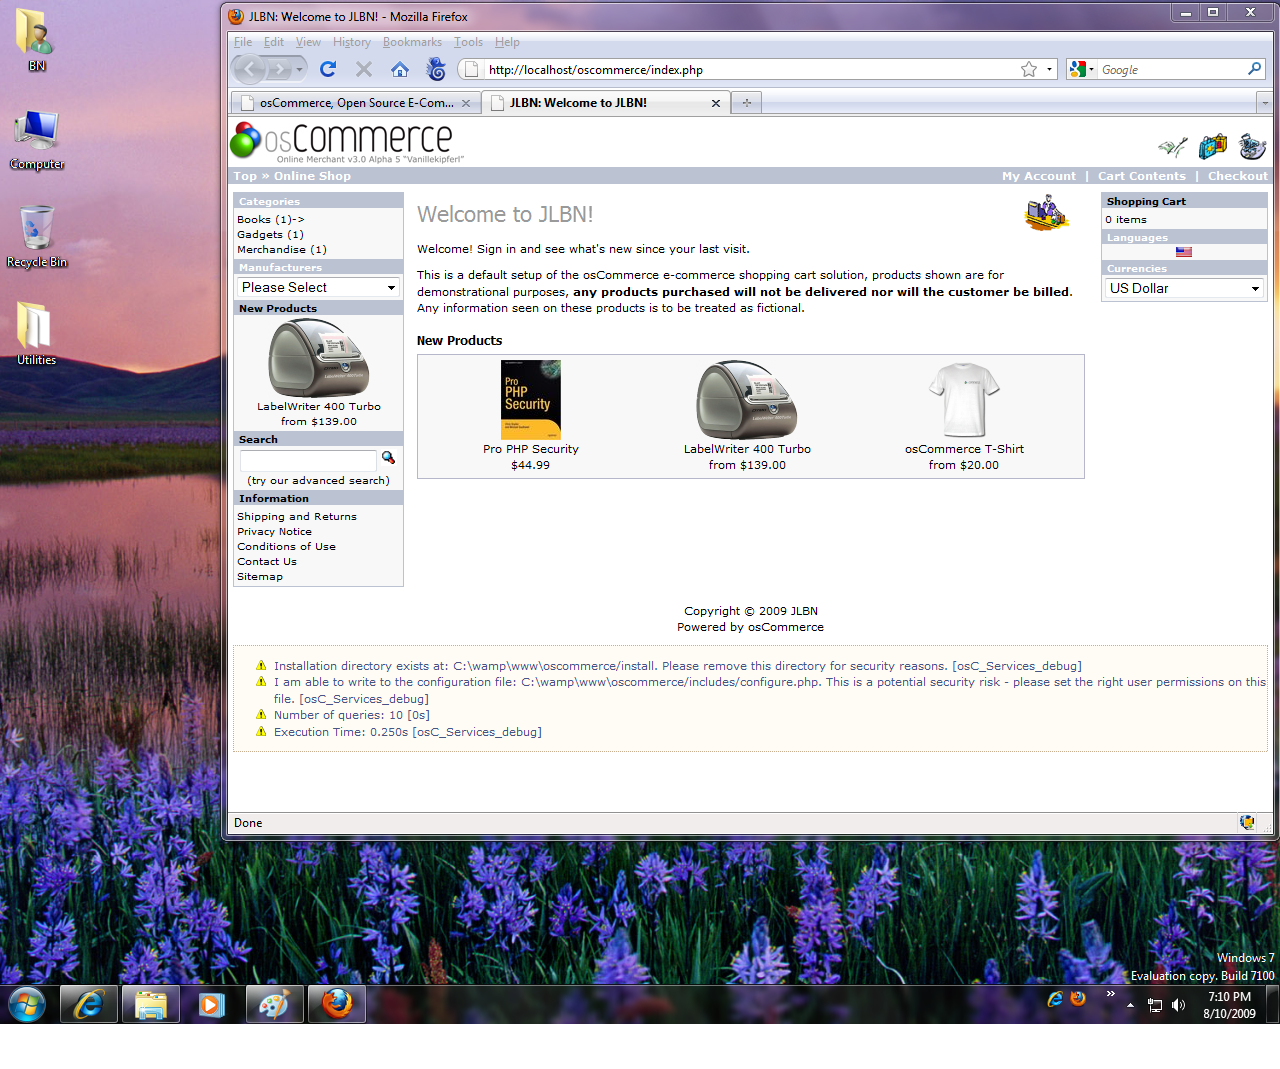Click the bookmark star in address bar
Viewport: 1280px width, 1069px height.
pos(1029,69)
